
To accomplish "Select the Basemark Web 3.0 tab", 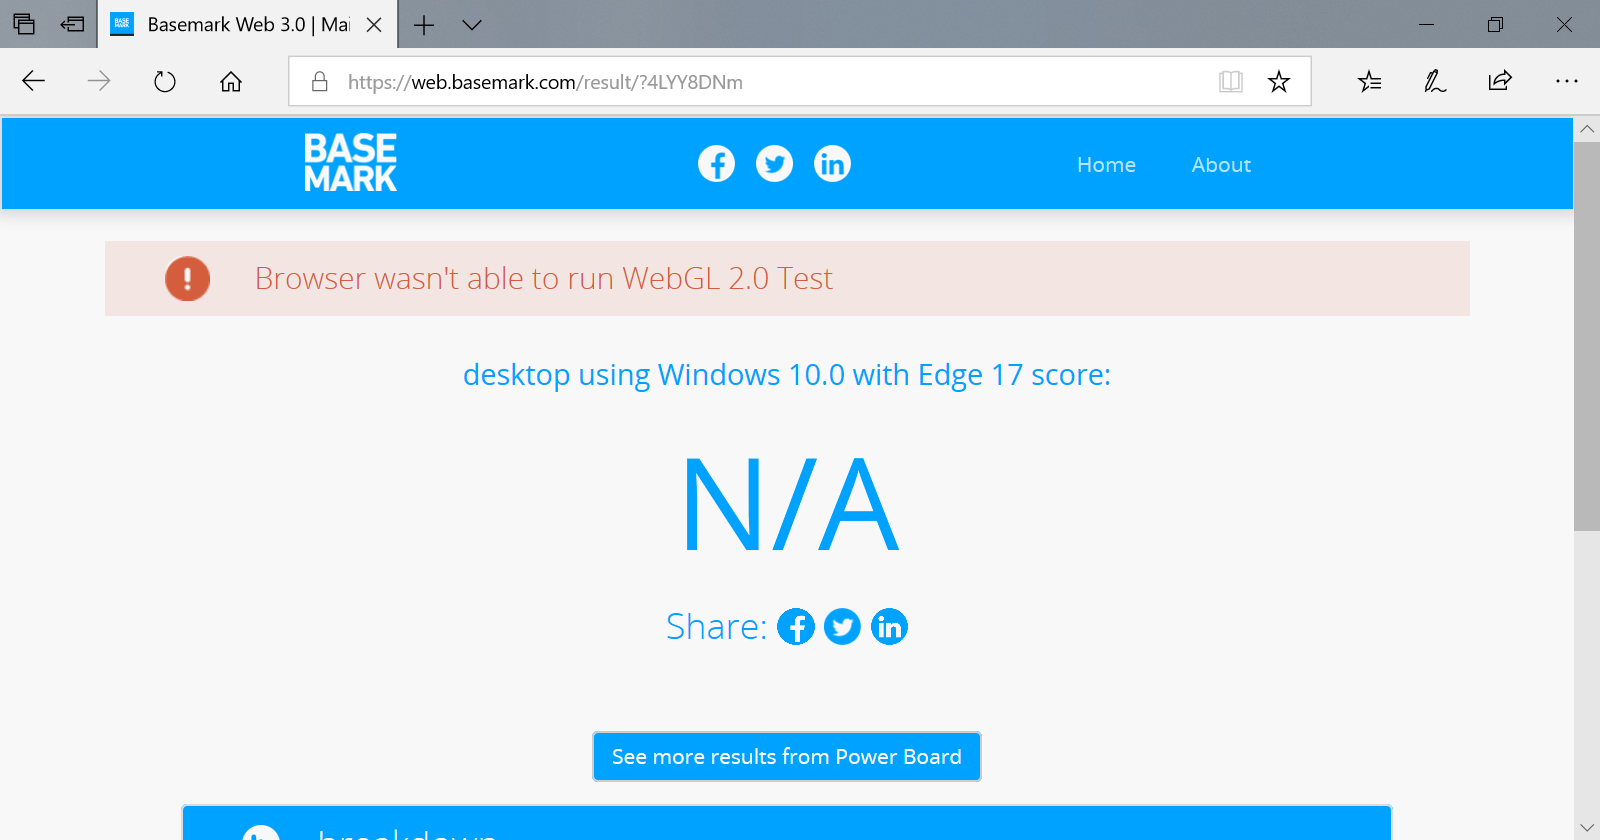I will coord(247,24).
